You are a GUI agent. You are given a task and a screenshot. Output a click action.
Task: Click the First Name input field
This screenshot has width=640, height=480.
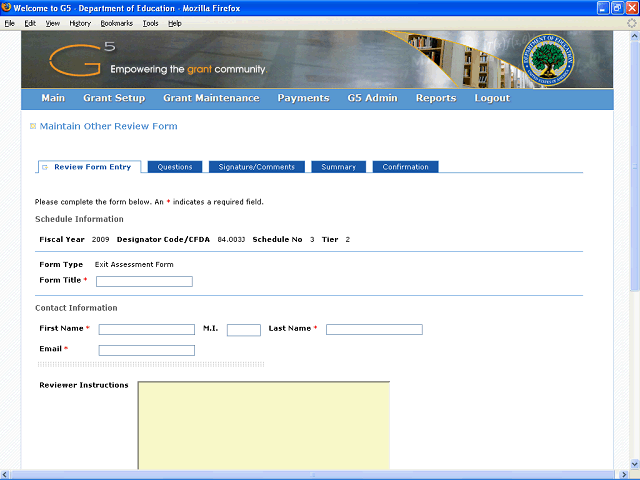[x=147, y=329]
